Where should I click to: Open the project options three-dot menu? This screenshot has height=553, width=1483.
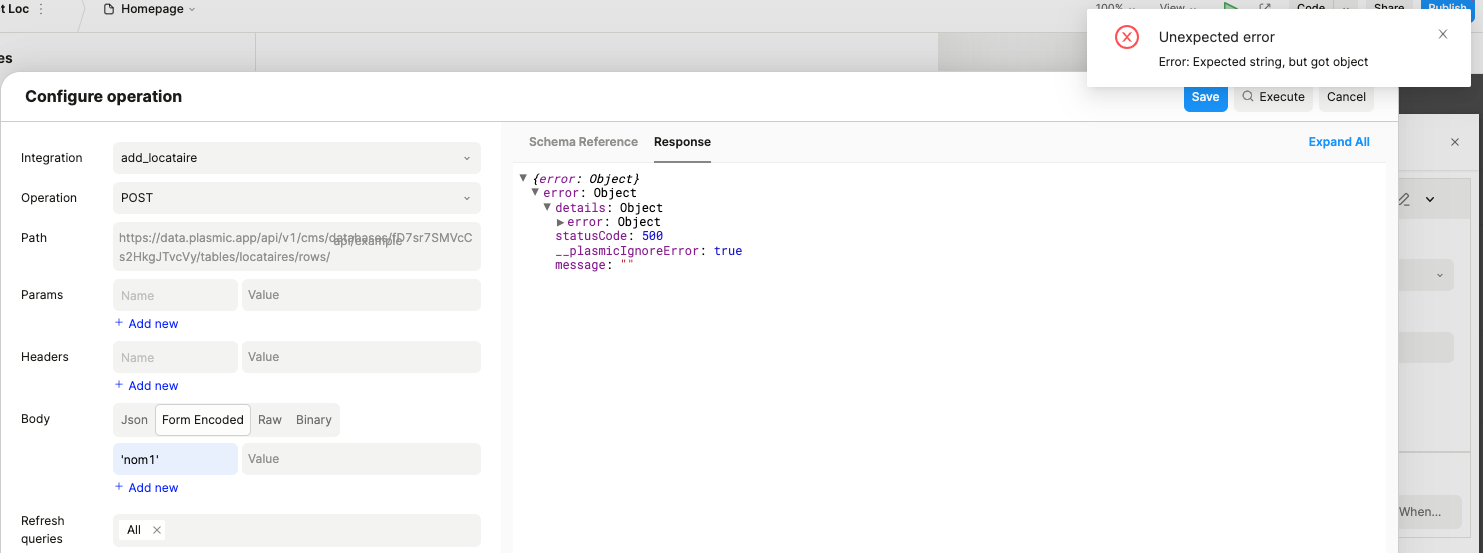41,8
